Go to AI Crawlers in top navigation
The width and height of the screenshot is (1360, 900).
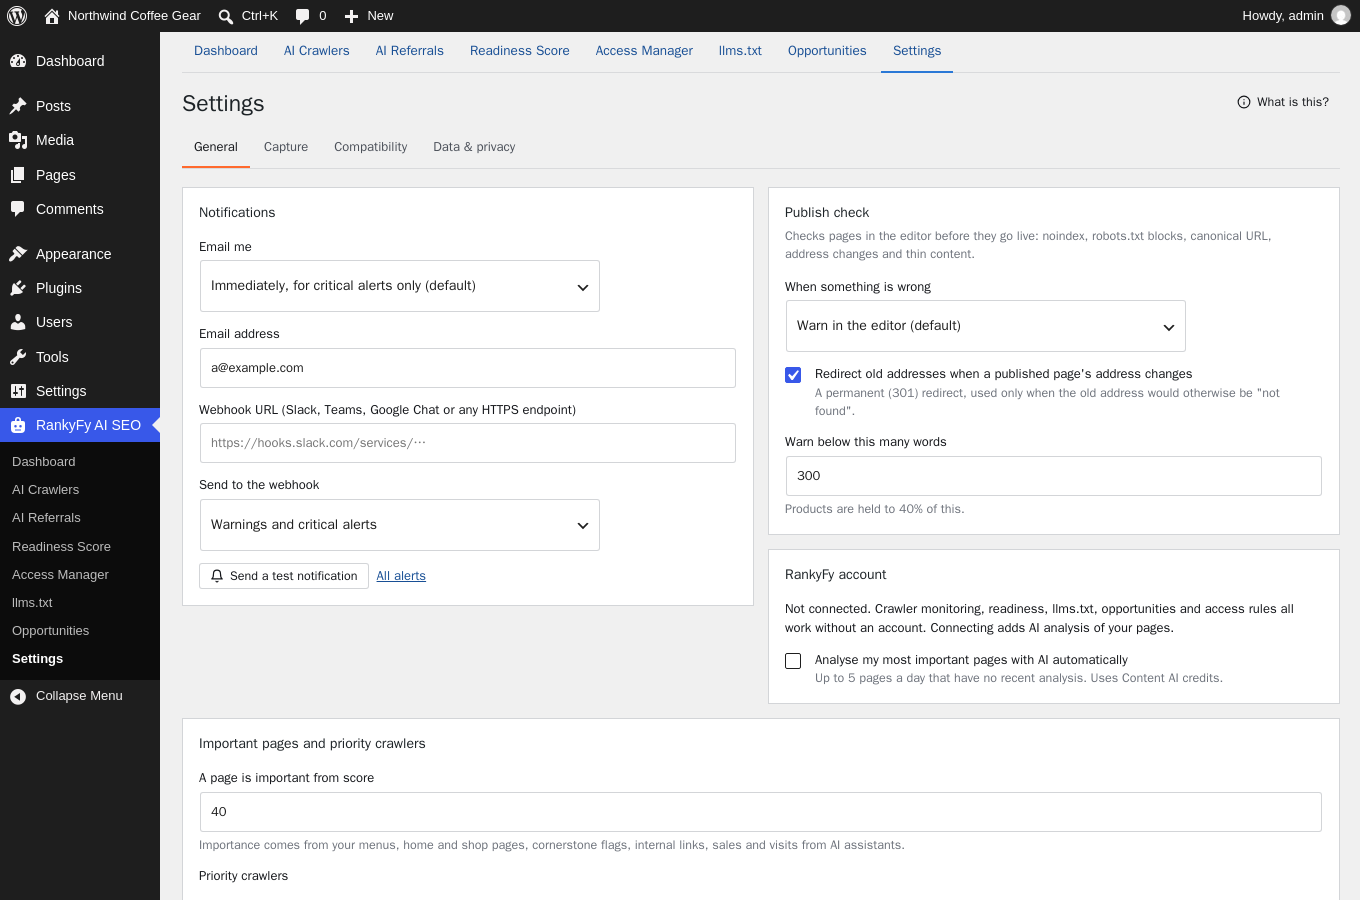click(x=317, y=51)
